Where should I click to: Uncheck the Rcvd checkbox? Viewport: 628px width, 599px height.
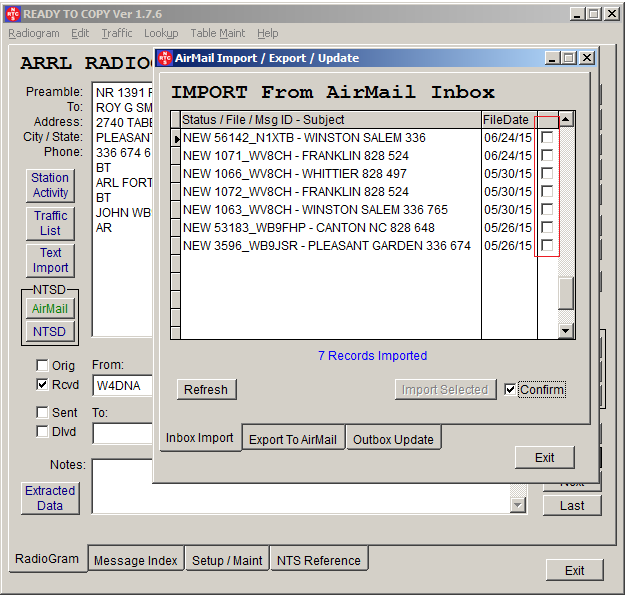click(42, 384)
